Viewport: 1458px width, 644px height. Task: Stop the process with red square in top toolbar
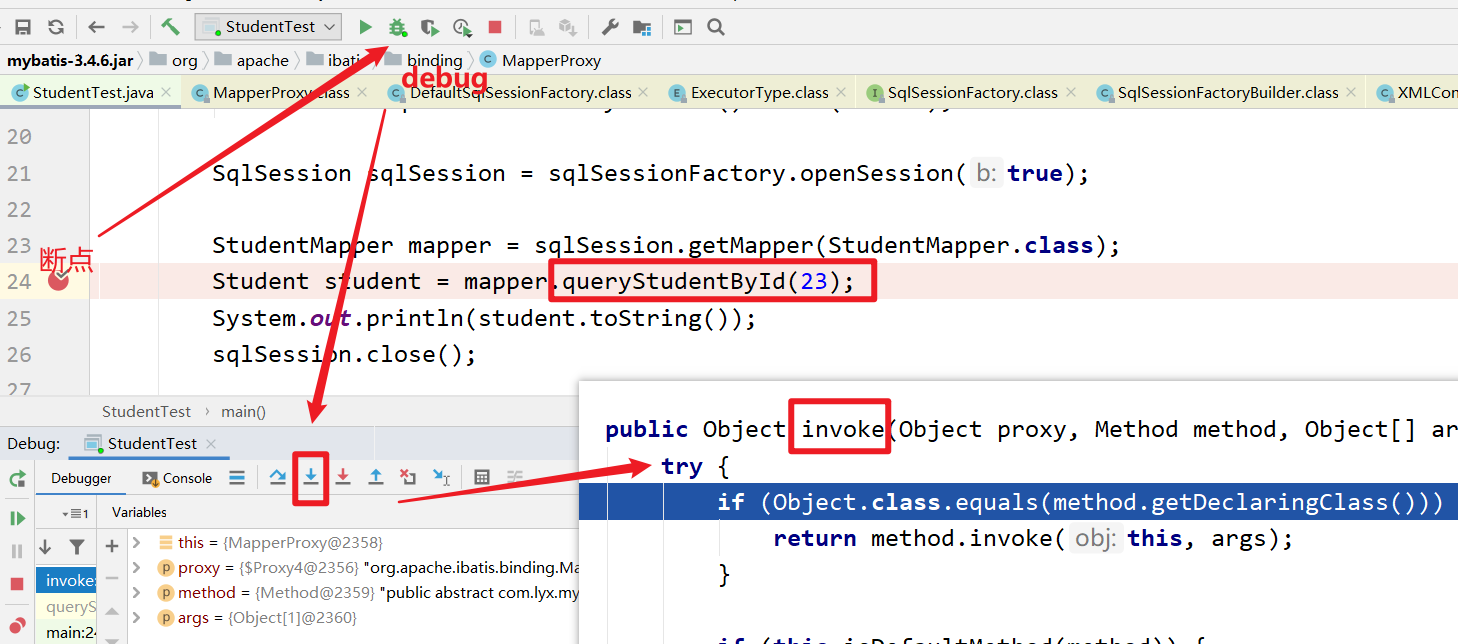pos(495,27)
